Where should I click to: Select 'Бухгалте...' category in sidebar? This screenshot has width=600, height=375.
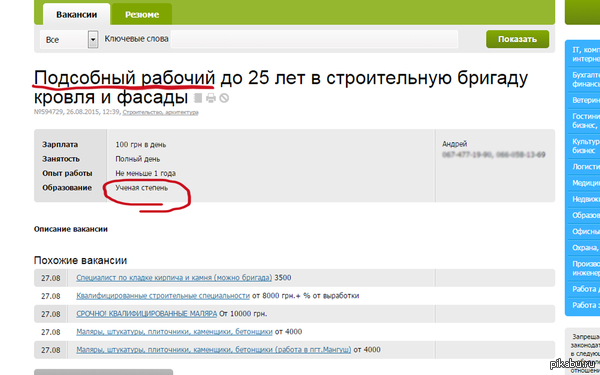585,79
